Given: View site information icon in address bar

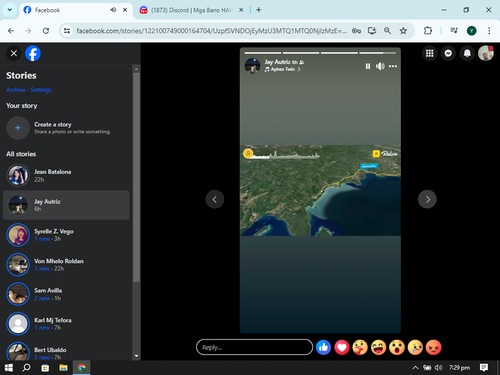Looking at the screenshot, I should (x=67, y=31).
